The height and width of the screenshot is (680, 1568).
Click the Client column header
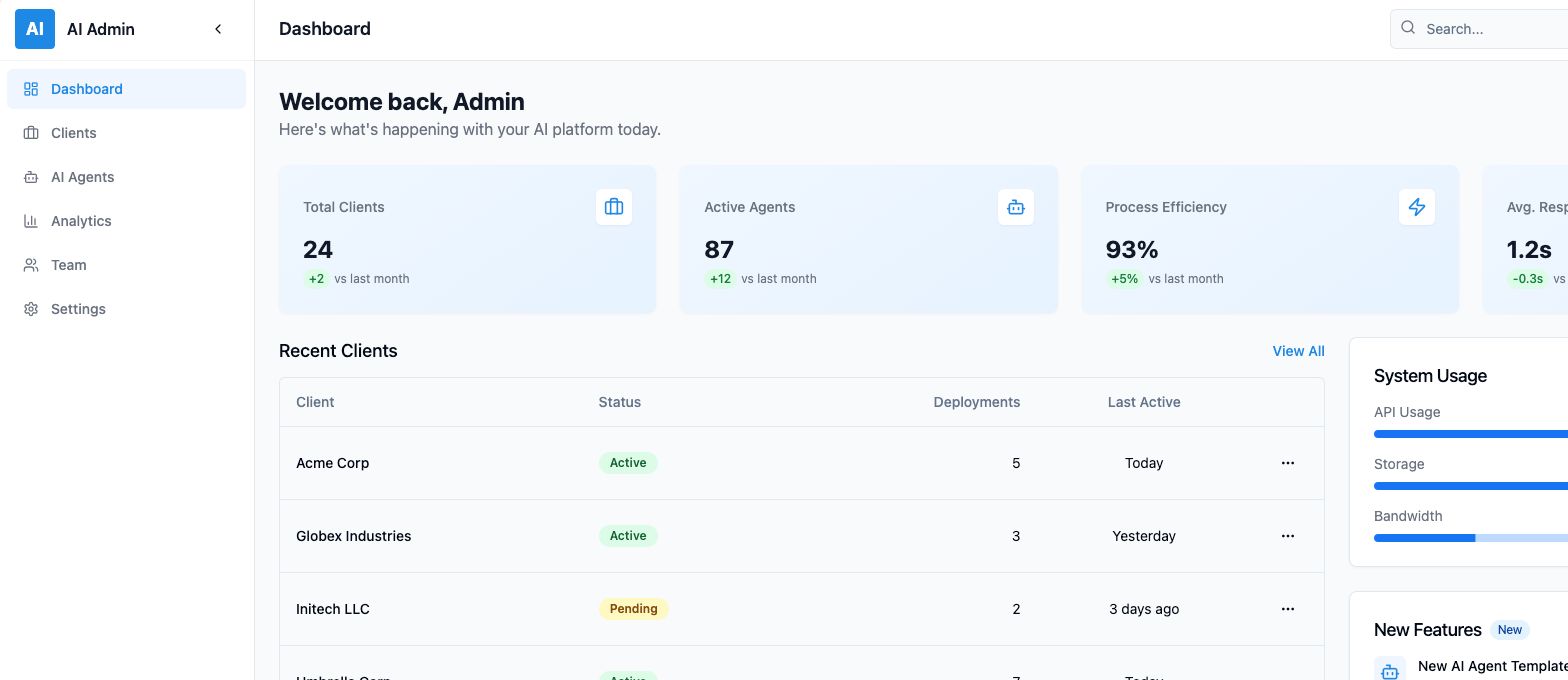(315, 402)
